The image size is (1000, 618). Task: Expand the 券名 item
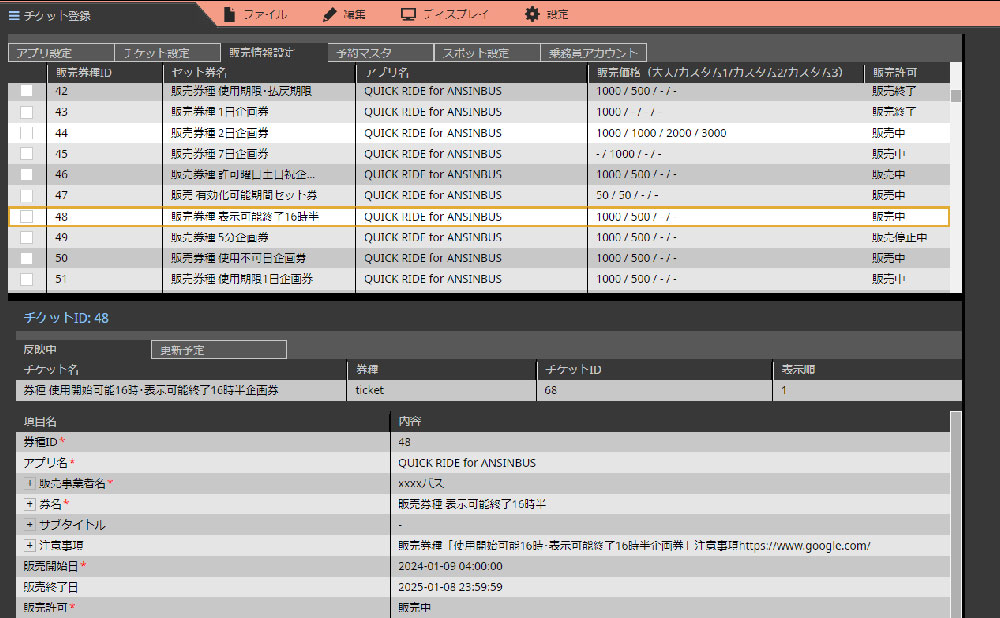pyautogui.click(x=29, y=504)
